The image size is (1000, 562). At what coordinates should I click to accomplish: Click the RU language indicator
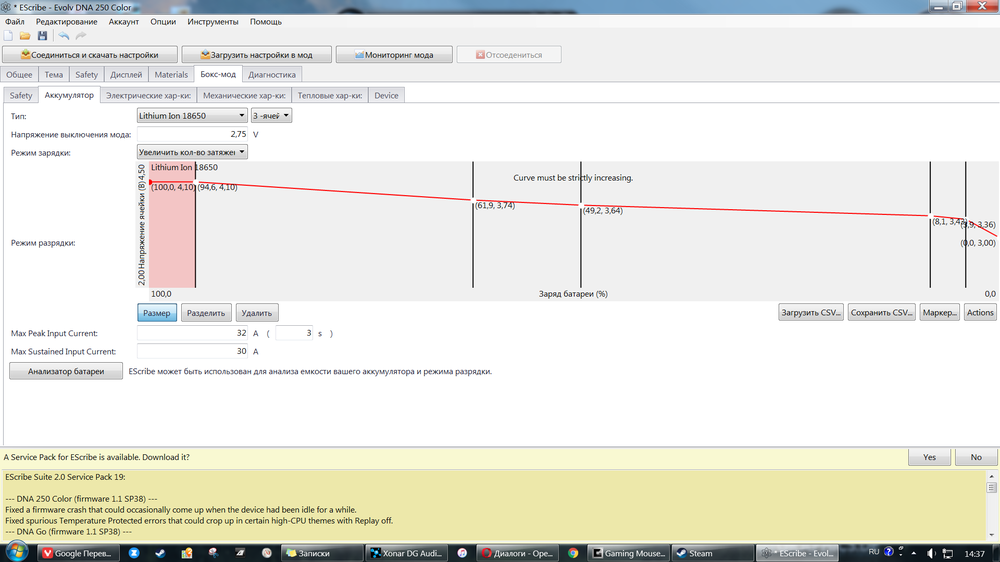(874, 552)
